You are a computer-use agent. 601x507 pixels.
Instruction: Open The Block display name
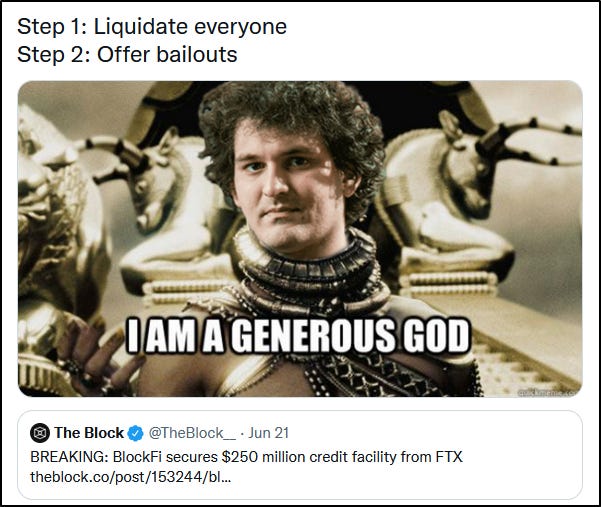coord(89,433)
